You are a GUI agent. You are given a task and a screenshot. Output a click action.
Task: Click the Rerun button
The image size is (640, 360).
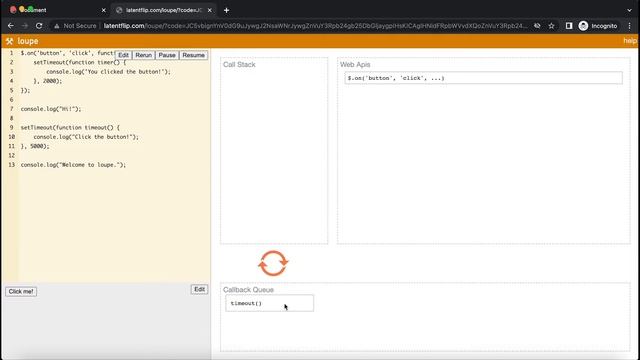pyautogui.click(x=144, y=55)
